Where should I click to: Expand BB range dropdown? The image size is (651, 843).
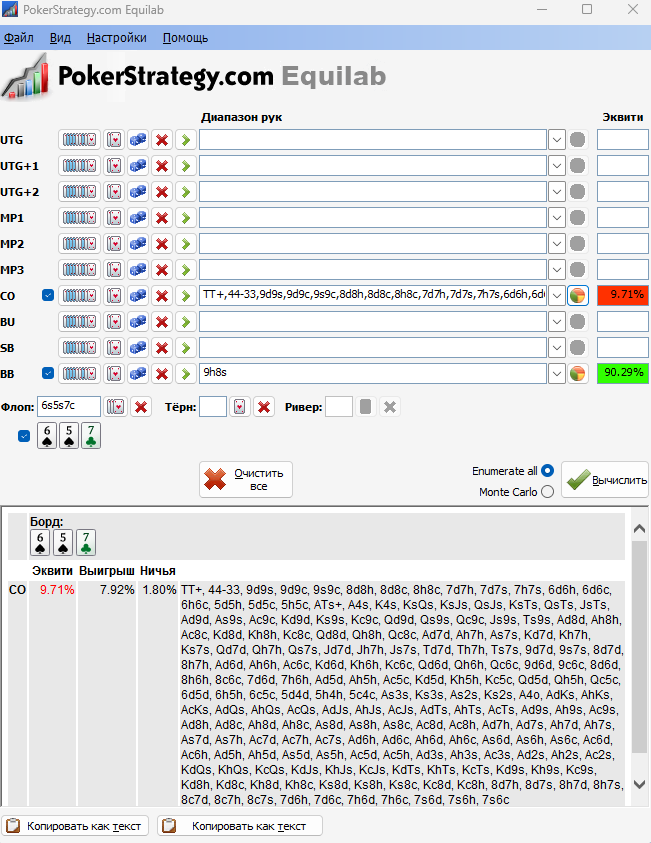557,374
